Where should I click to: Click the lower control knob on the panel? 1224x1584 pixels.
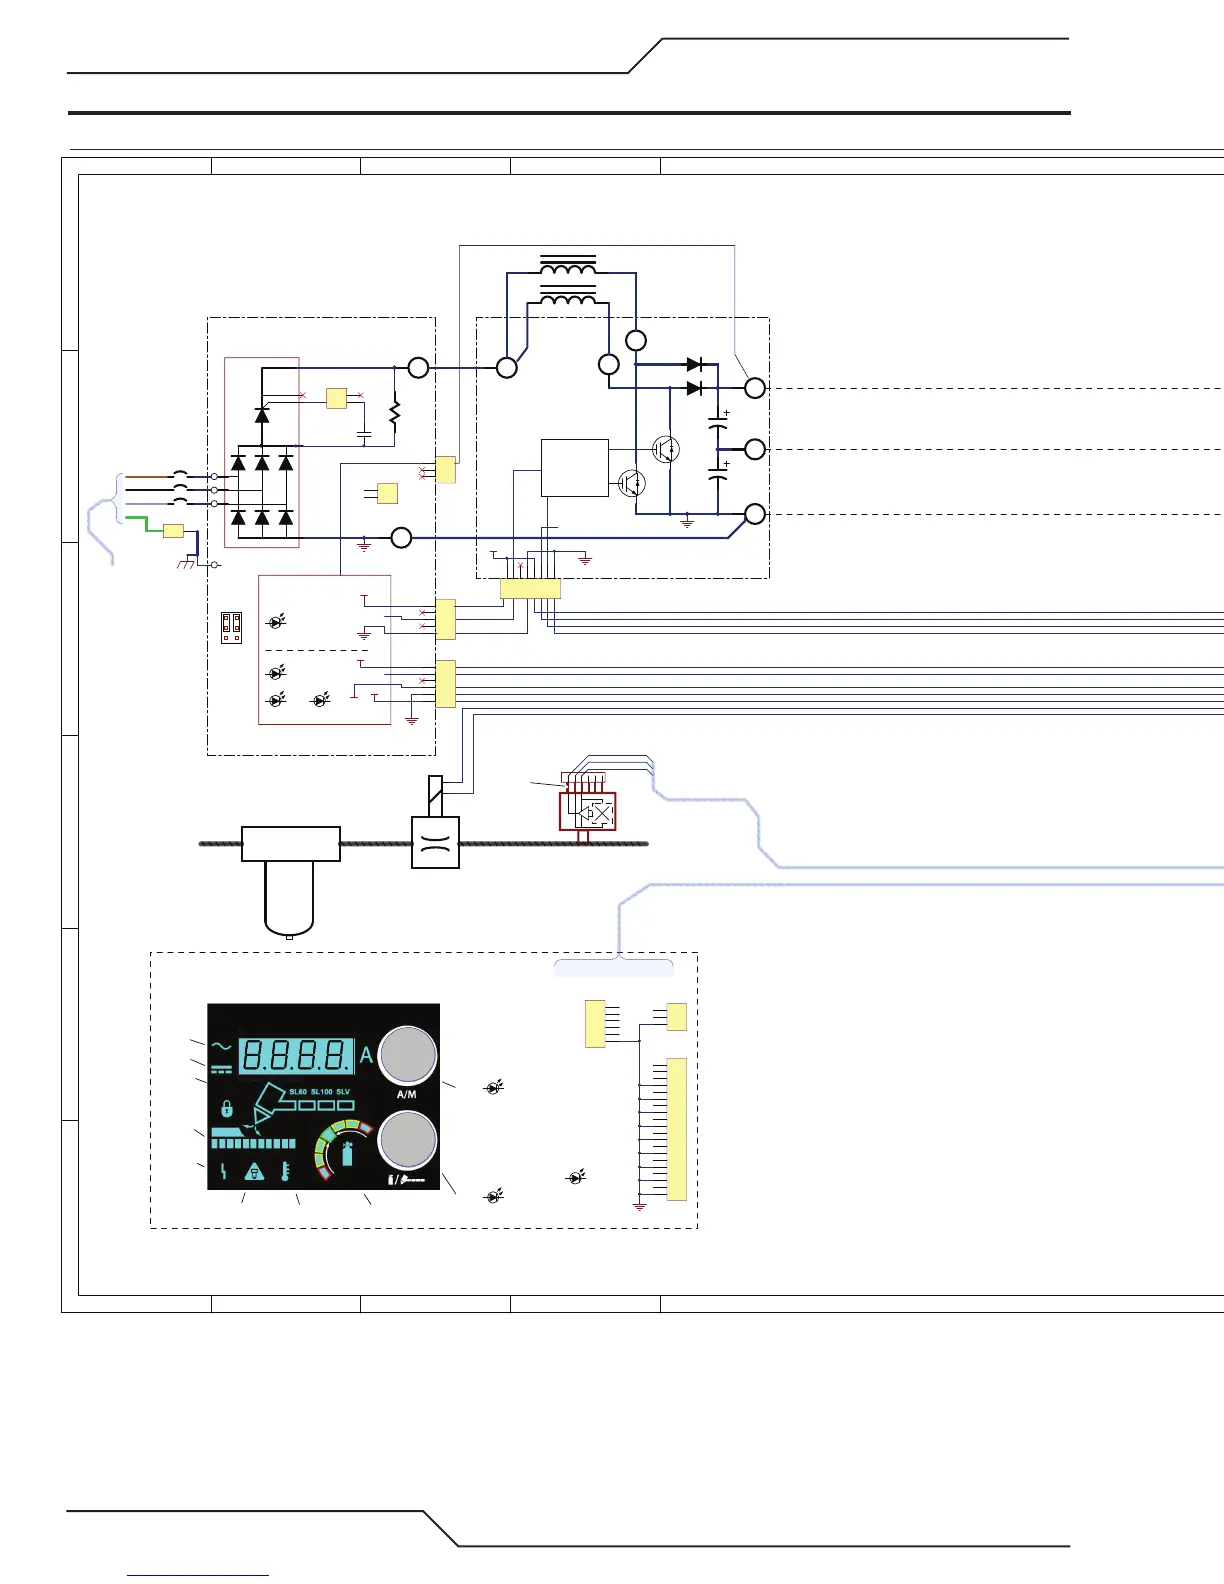click(x=407, y=1140)
